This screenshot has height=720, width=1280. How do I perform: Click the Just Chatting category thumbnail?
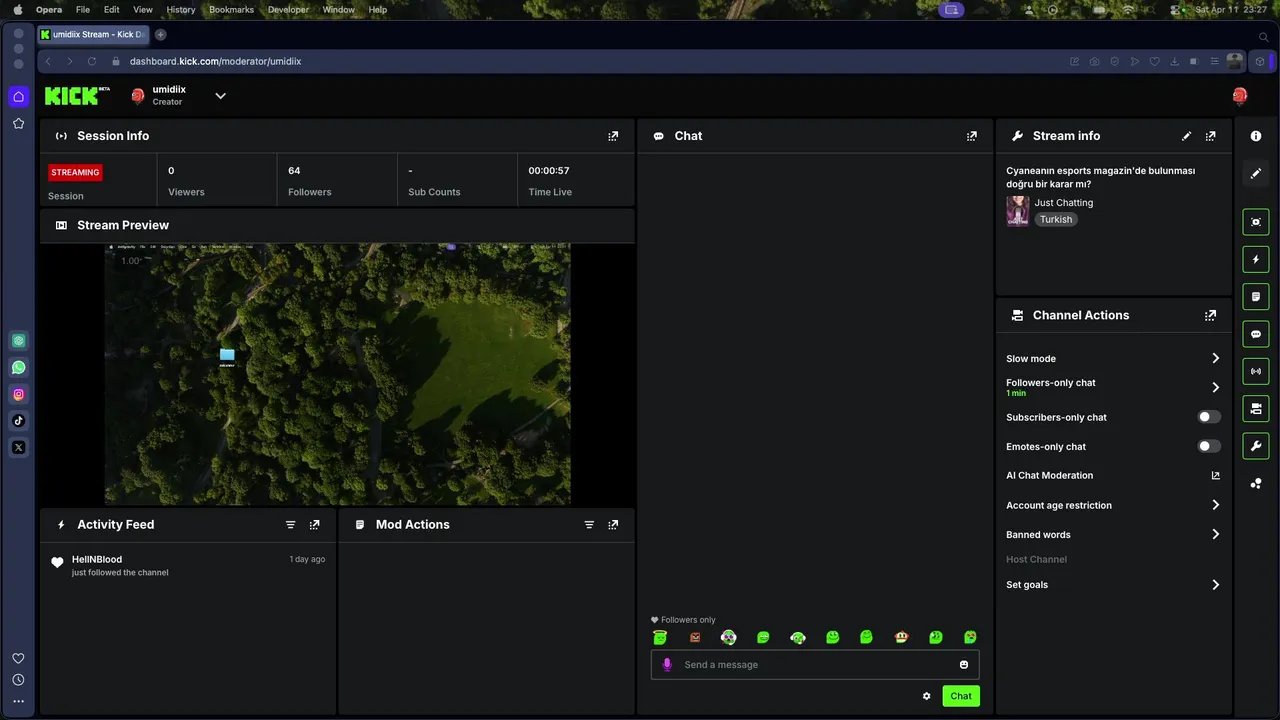click(x=1018, y=211)
